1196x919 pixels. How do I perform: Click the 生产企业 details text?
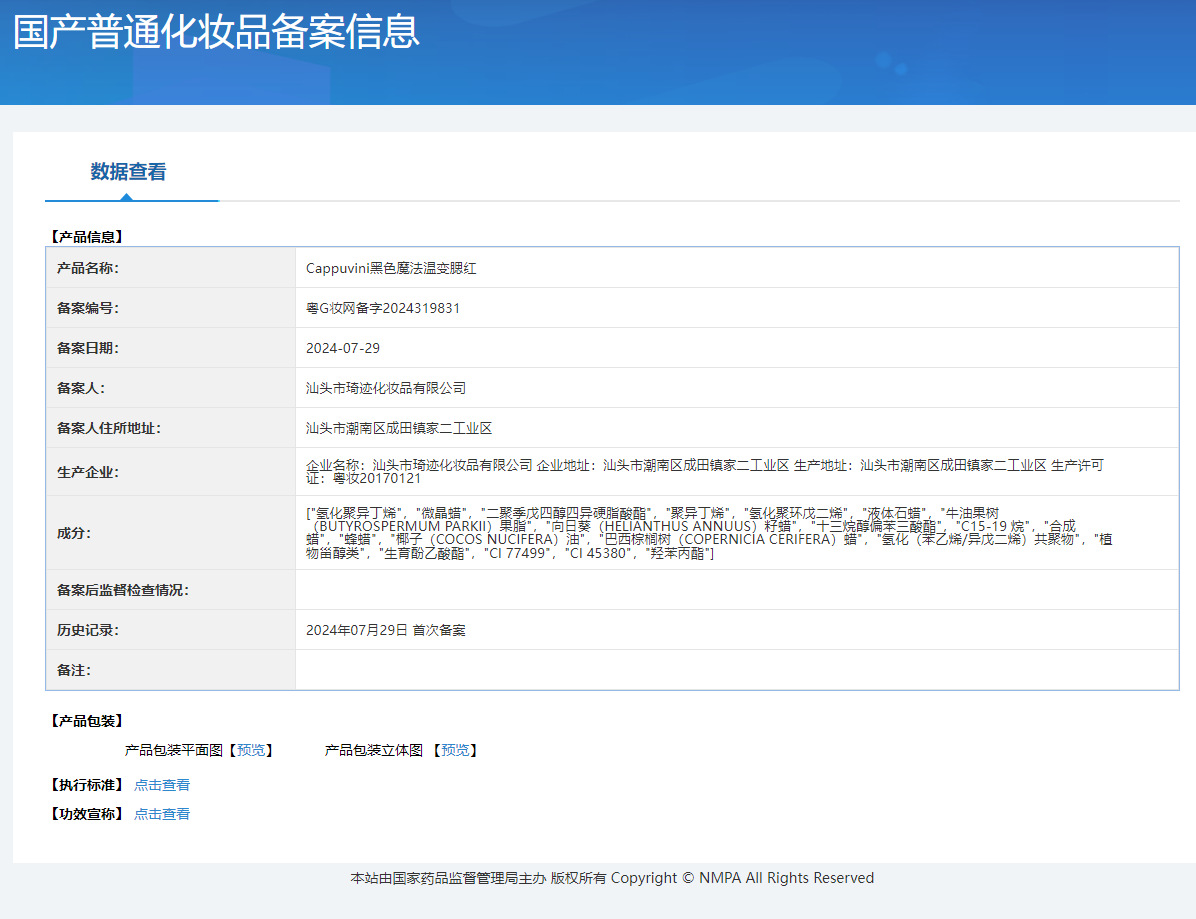705,472
